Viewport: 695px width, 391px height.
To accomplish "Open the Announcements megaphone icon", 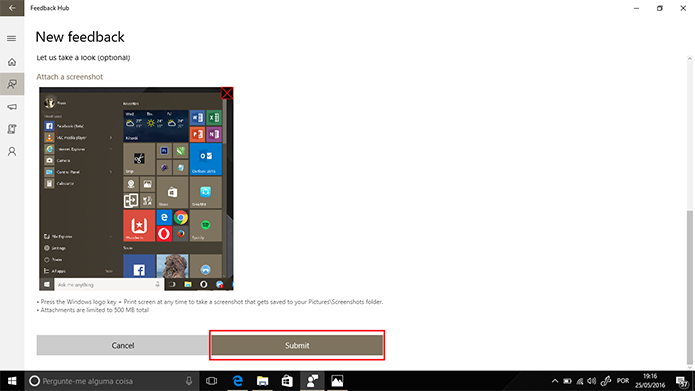I will coord(12,107).
